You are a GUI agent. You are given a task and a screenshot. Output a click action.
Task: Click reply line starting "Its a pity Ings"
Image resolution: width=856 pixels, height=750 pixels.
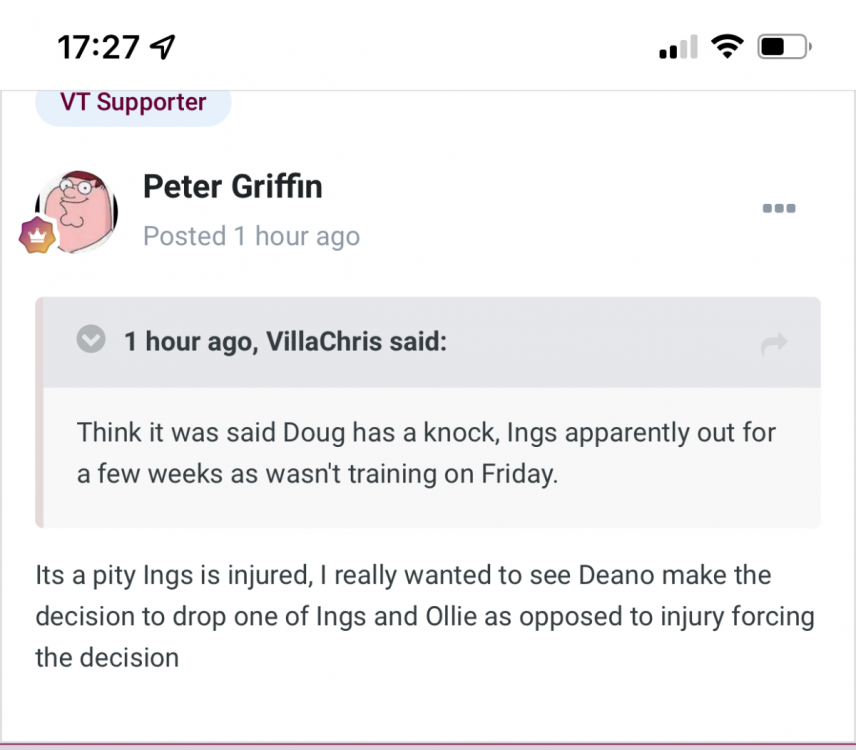403,575
